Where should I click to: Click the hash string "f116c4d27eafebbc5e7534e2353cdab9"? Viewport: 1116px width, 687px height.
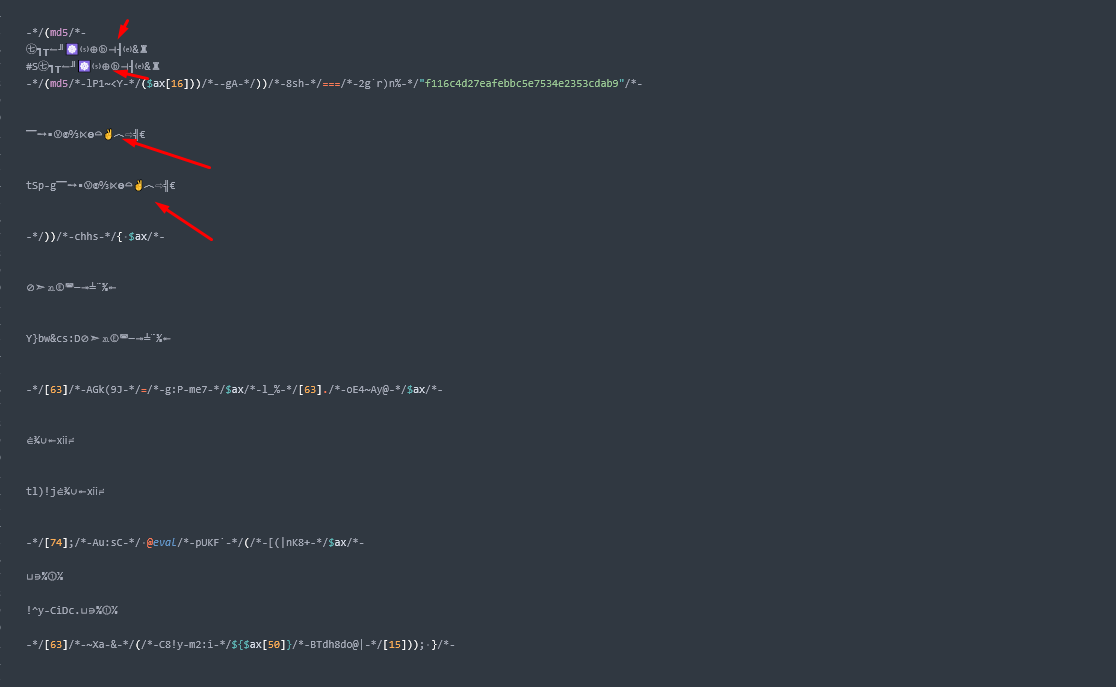[524, 83]
